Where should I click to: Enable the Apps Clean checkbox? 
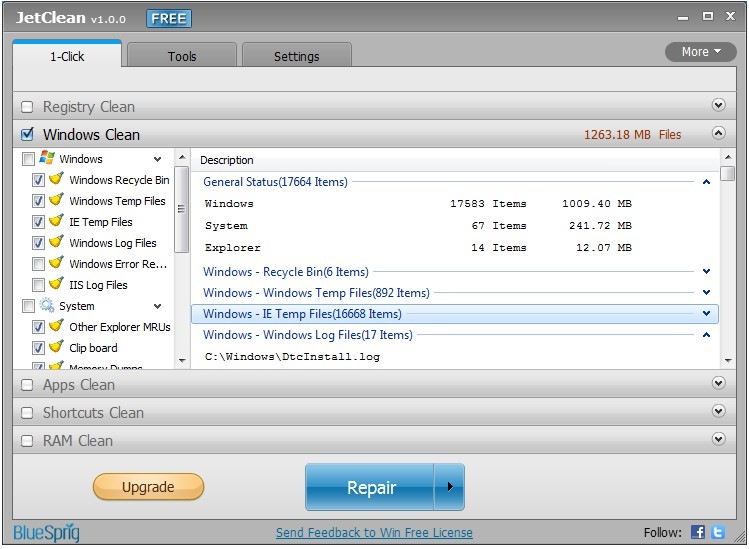(27, 385)
